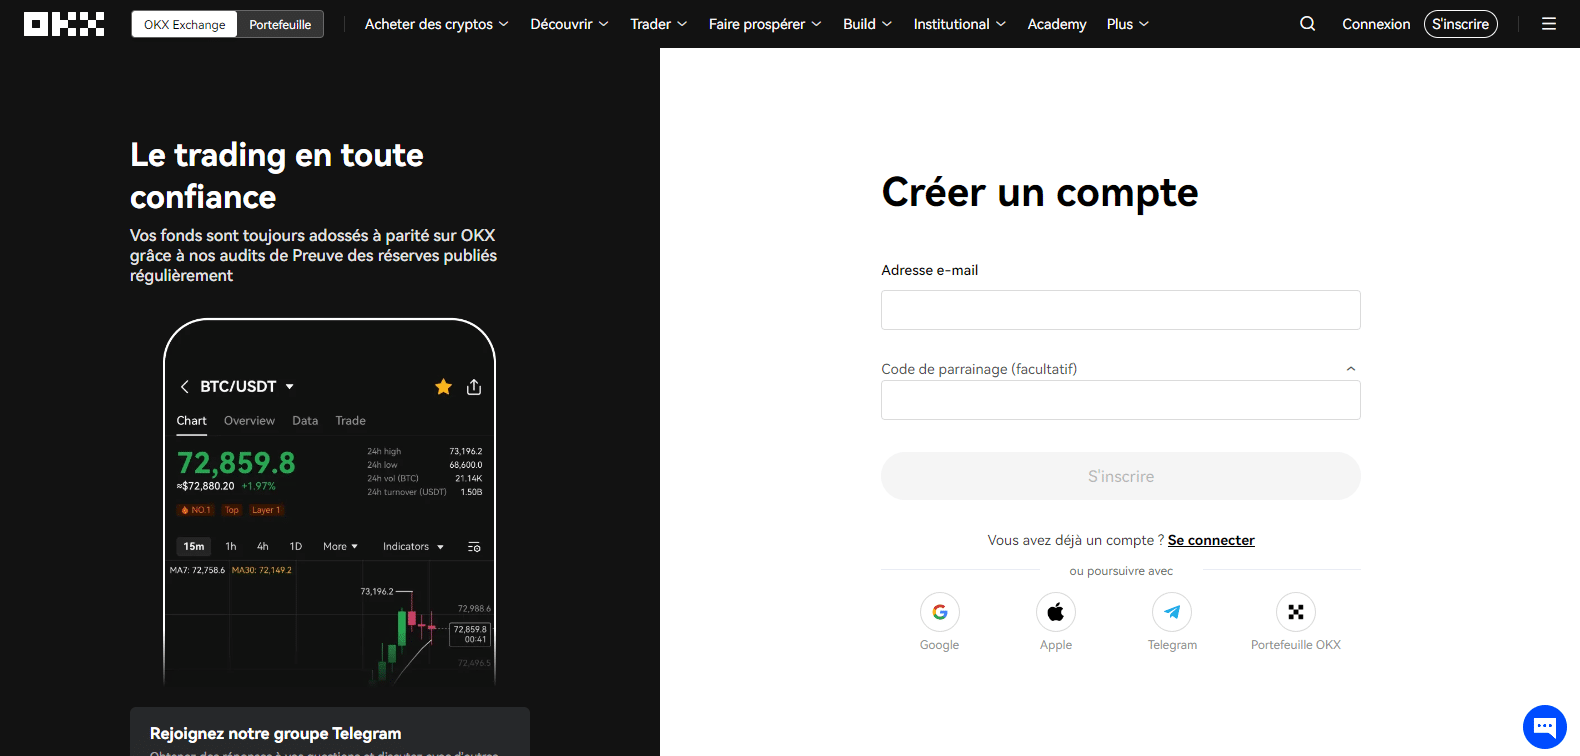Collapse the Code de parrainage section
The height and width of the screenshot is (756, 1580).
(x=1351, y=369)
